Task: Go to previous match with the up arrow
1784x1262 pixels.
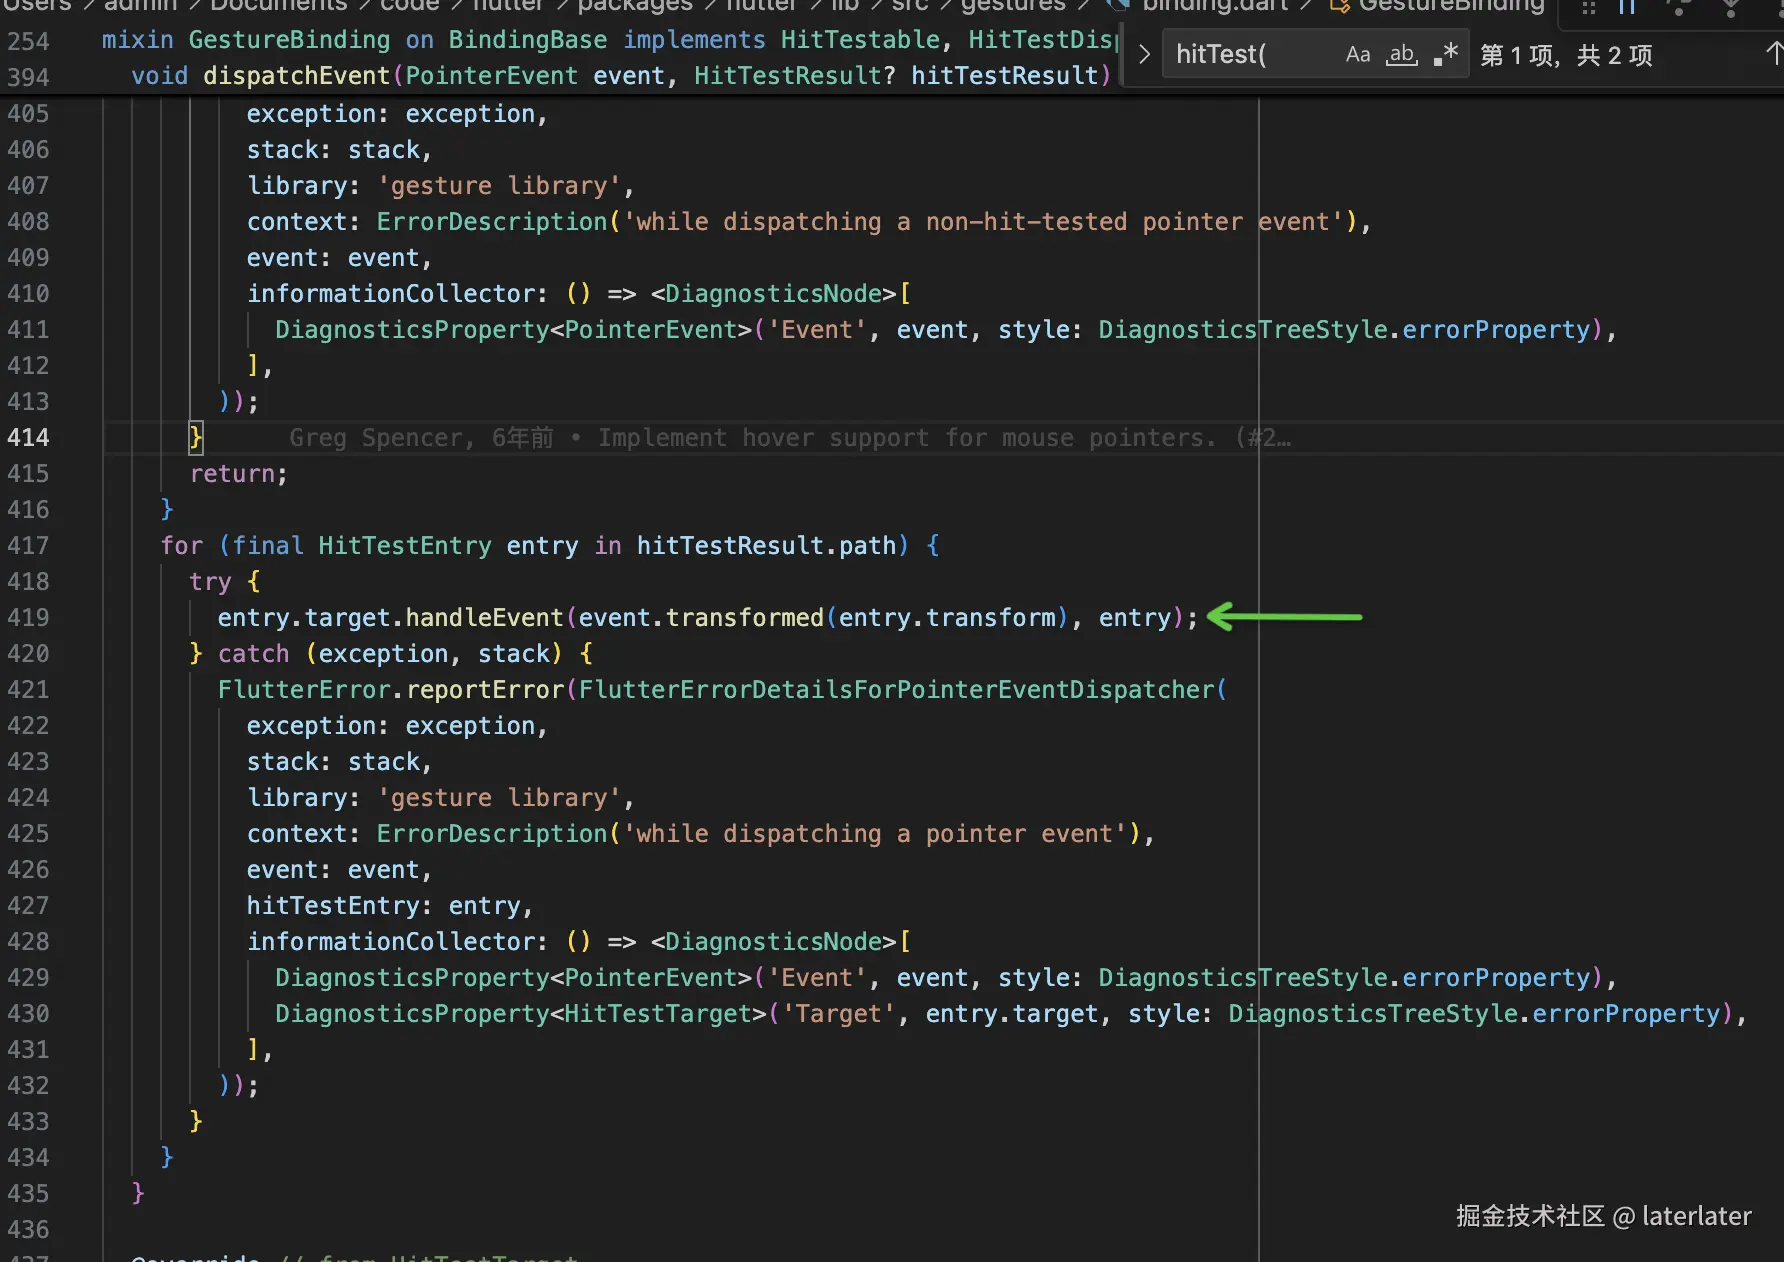Action: [x=1773, y=55]
